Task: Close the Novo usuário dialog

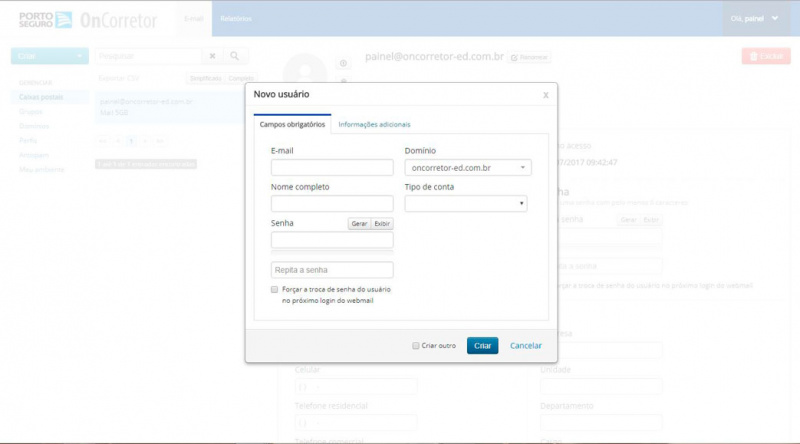Action: pyautogui.click(x=545, y=95)
